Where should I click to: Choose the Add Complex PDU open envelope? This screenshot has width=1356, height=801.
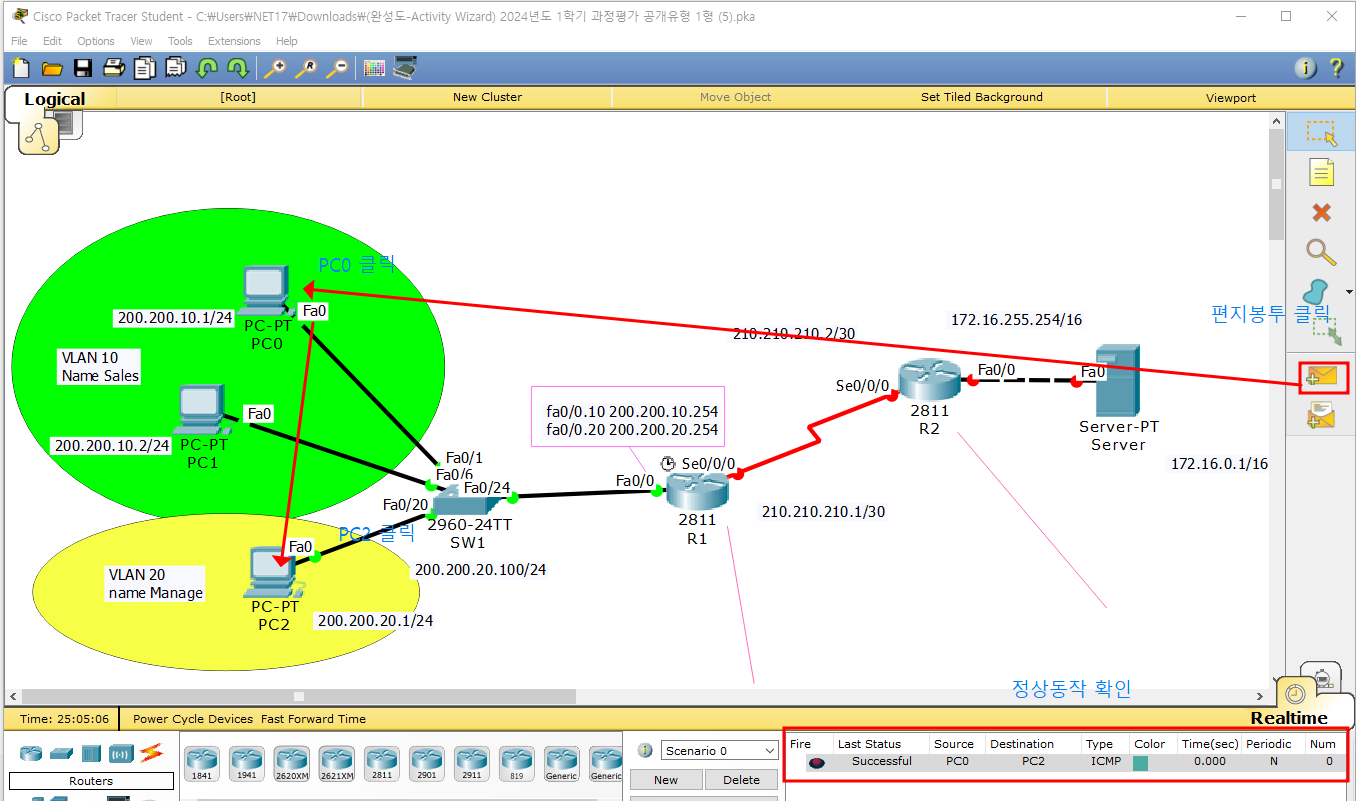(1321, 415)
